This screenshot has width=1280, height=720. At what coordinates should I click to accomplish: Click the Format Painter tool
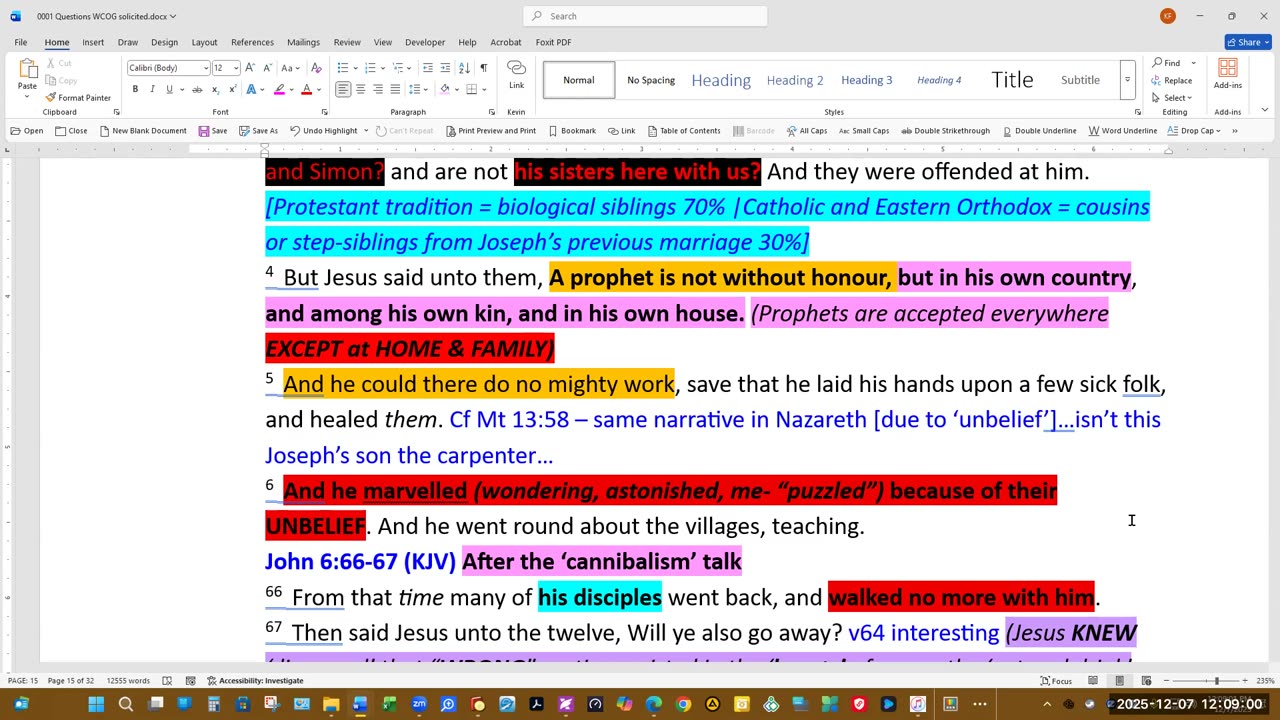coord(78,98)
